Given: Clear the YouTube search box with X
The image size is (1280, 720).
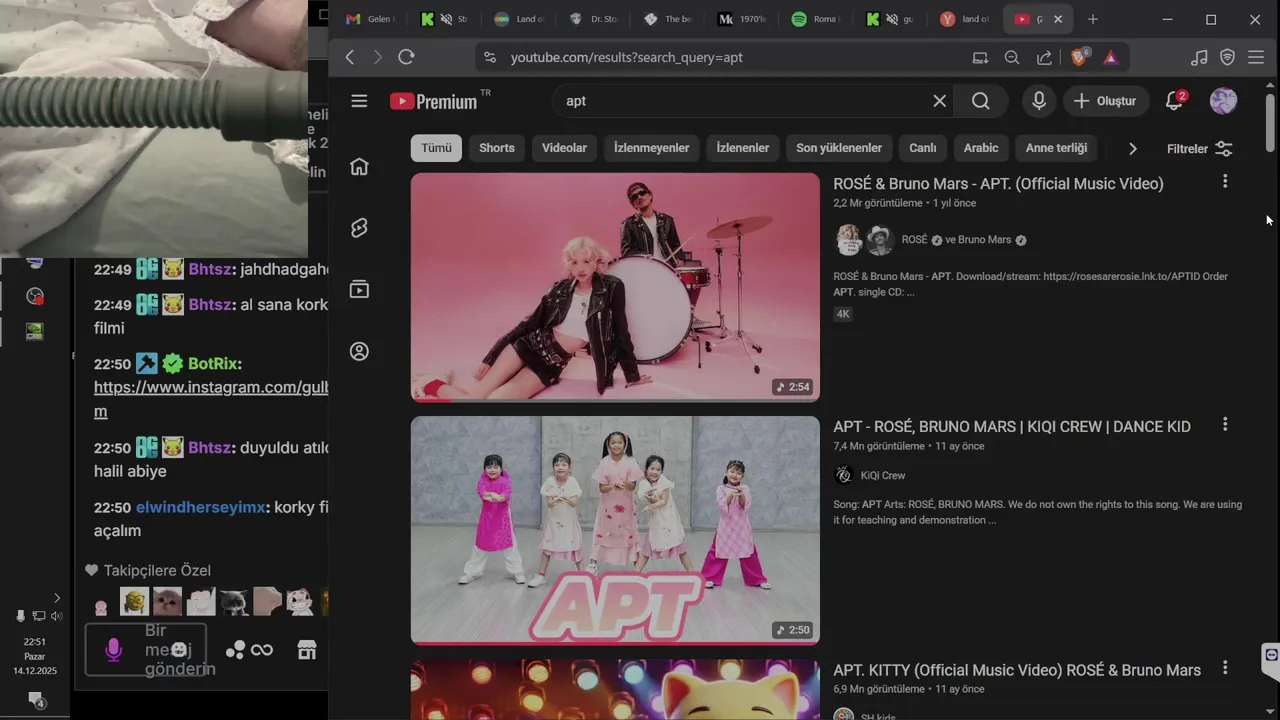Looking at the screenshot, I should pyautogui.click(x=939, y=101).
